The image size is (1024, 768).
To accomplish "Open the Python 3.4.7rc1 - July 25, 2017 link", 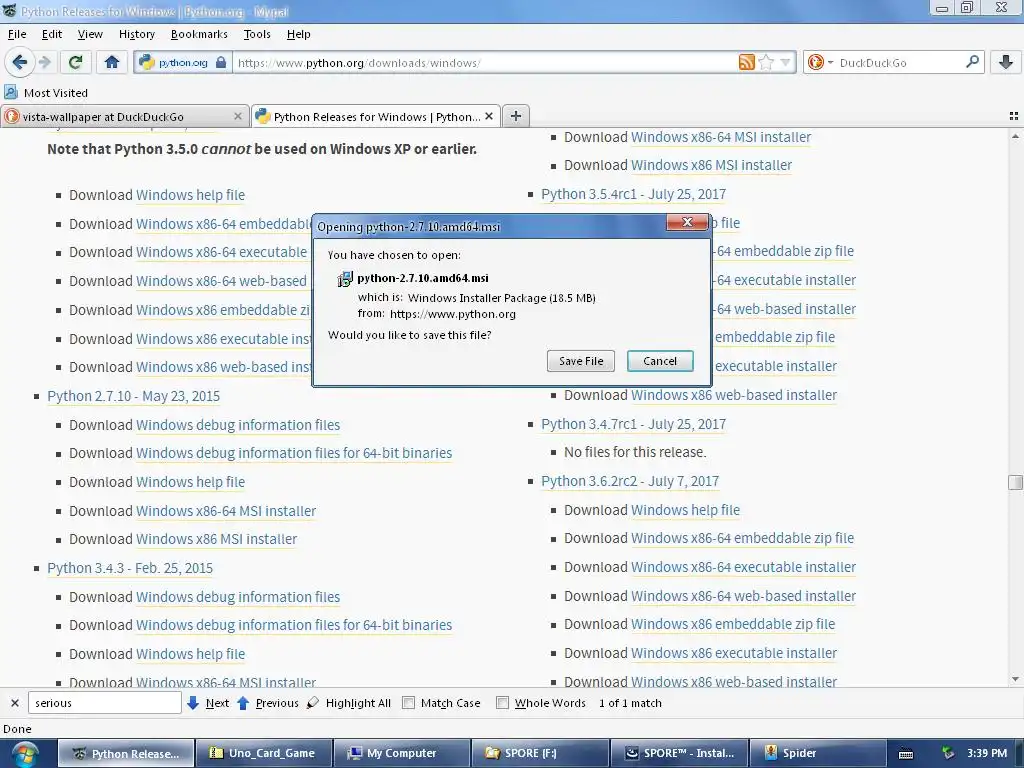I will [633, 424].
